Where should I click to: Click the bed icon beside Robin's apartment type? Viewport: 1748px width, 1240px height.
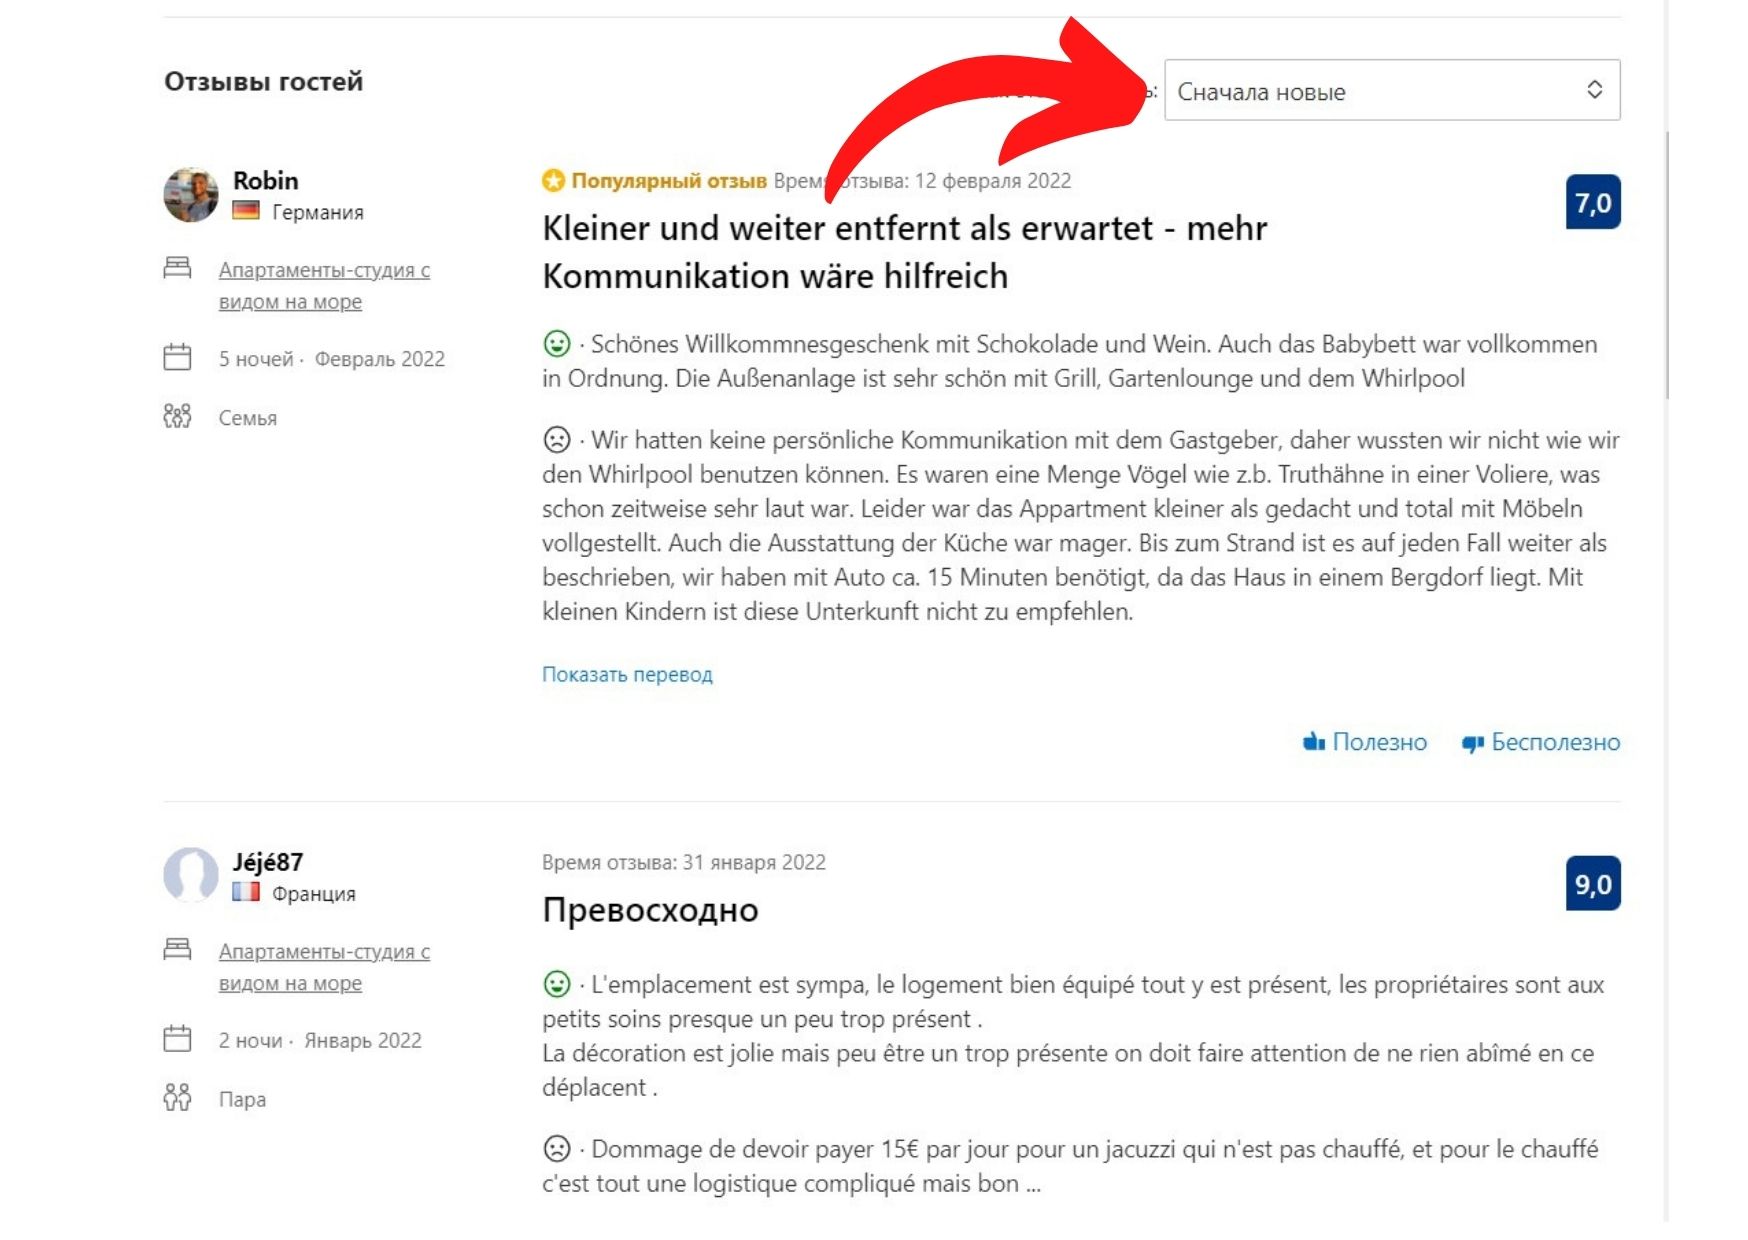[x=178, y=266]
